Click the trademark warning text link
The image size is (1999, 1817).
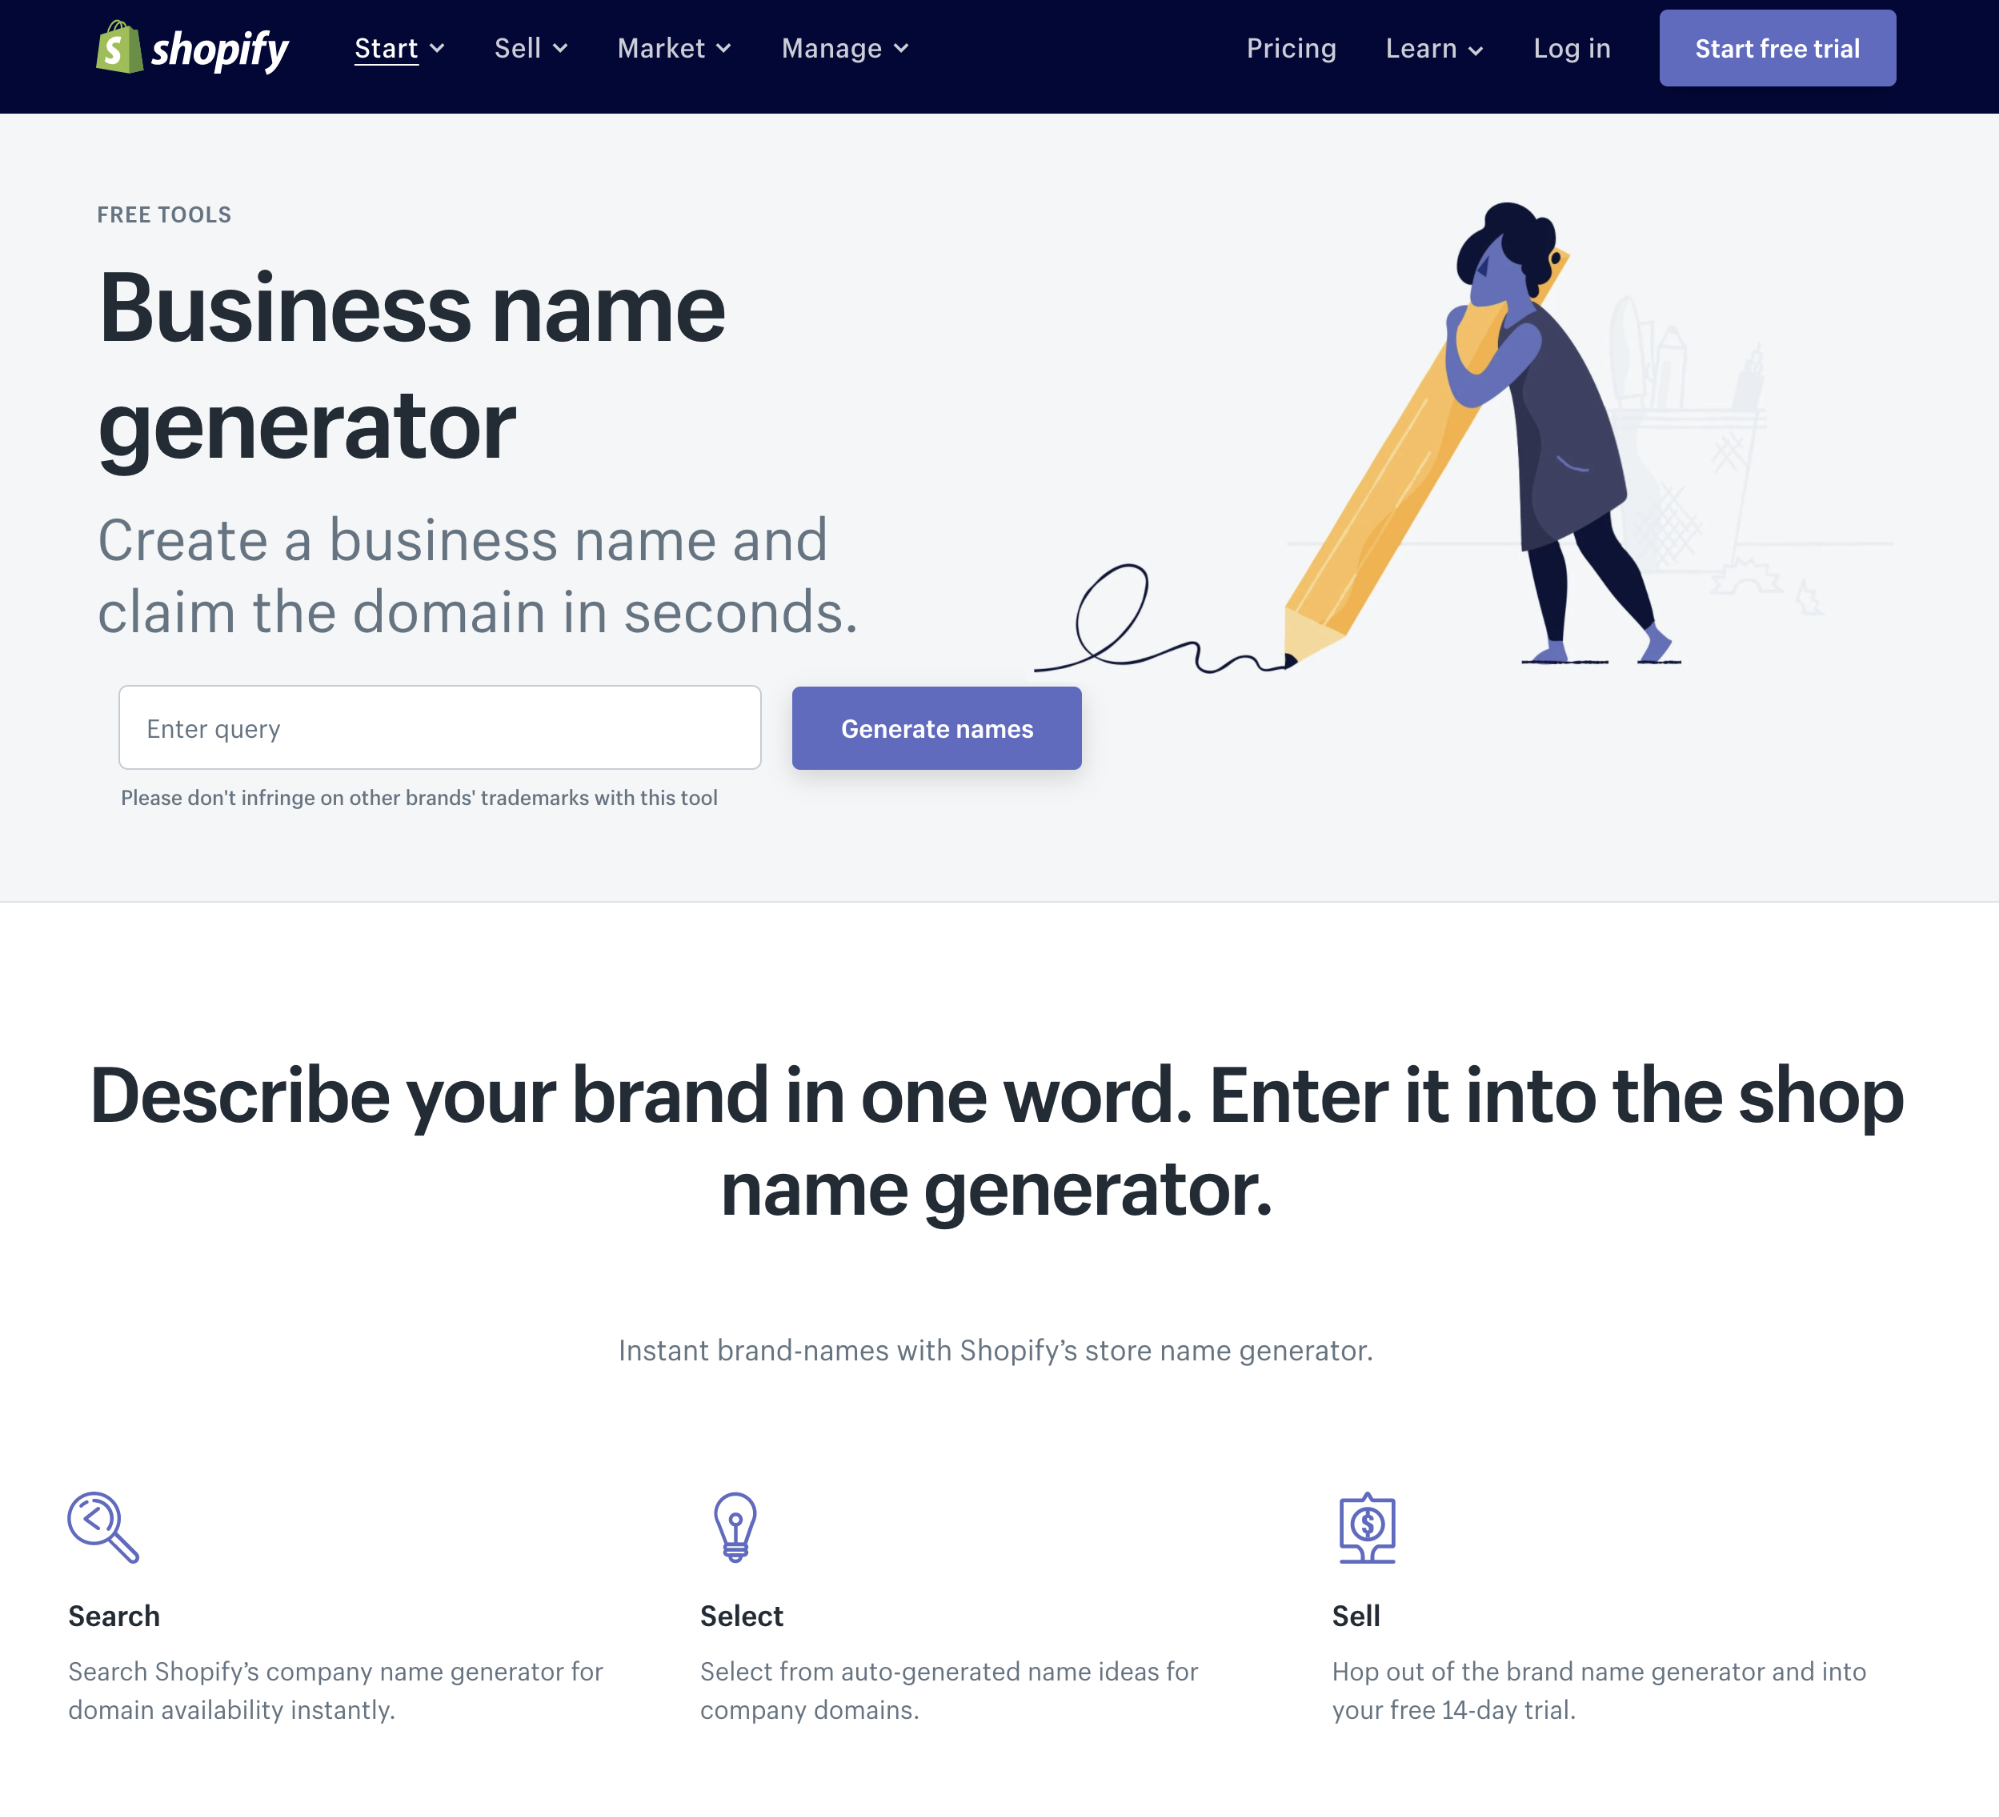(x=418, y=798)
